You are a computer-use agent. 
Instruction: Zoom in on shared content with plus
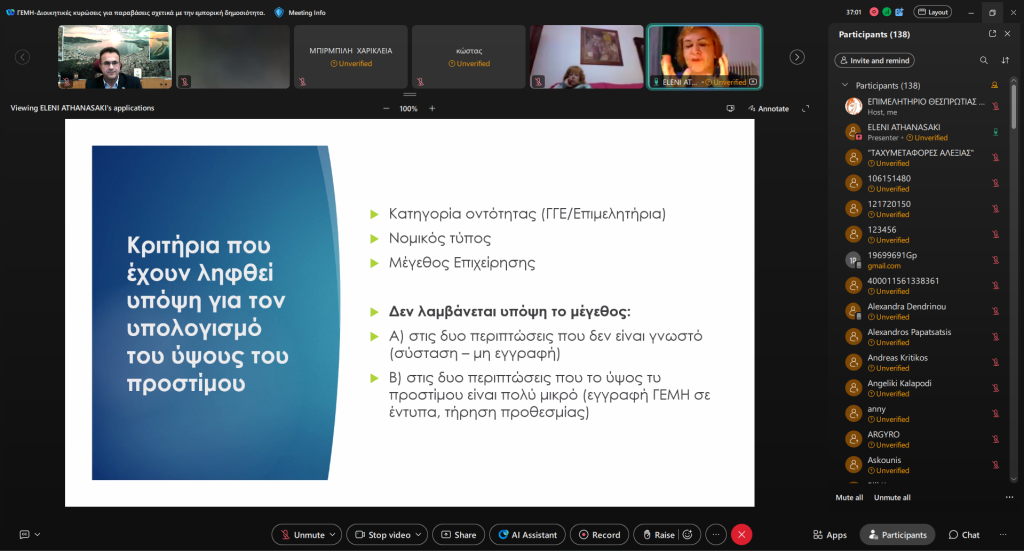coord(432,108)
